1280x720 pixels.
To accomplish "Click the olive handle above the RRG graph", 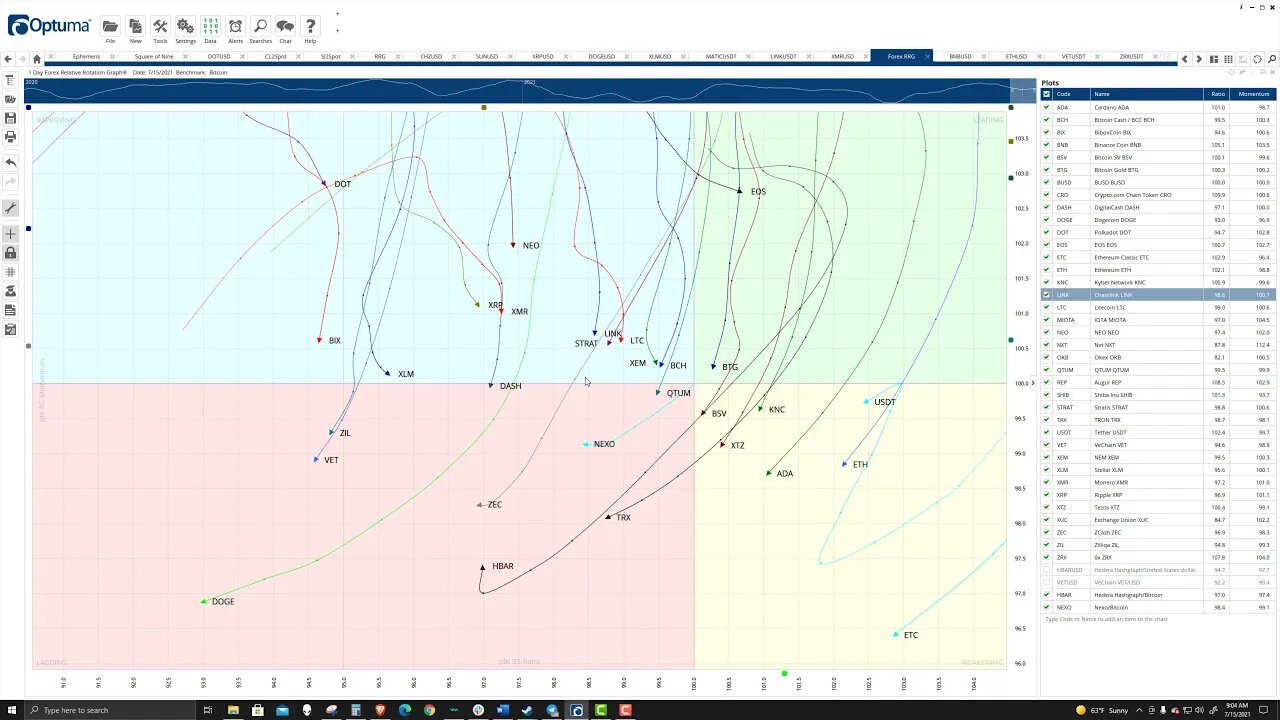I will (x=484, y=107).
